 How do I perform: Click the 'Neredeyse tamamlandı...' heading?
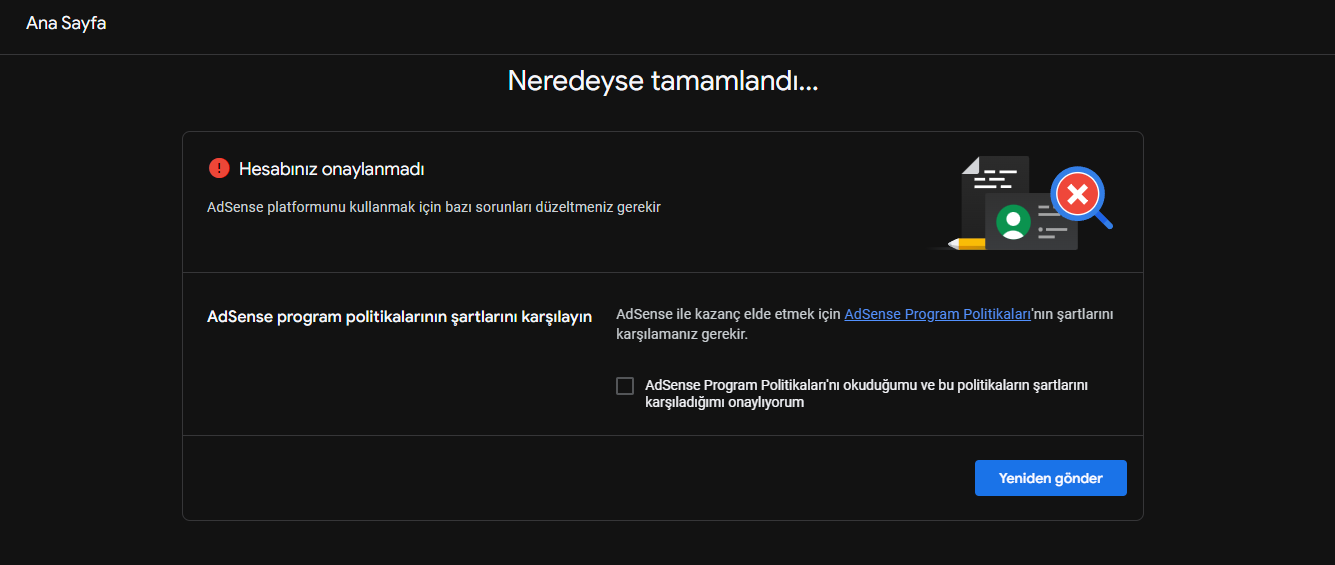[x=663, y=81]
